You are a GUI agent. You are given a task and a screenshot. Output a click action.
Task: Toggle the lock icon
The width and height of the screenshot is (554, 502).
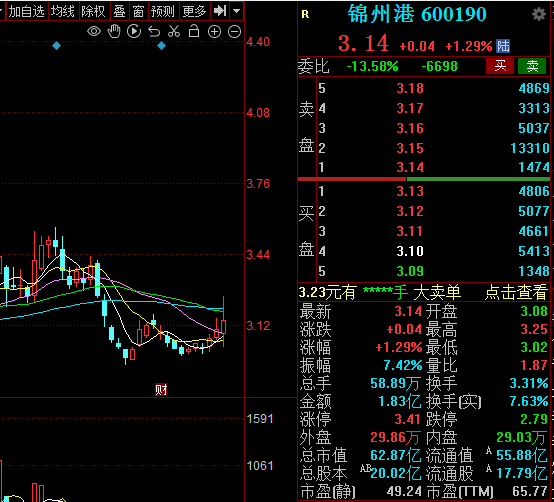click(x=194, y=31)
